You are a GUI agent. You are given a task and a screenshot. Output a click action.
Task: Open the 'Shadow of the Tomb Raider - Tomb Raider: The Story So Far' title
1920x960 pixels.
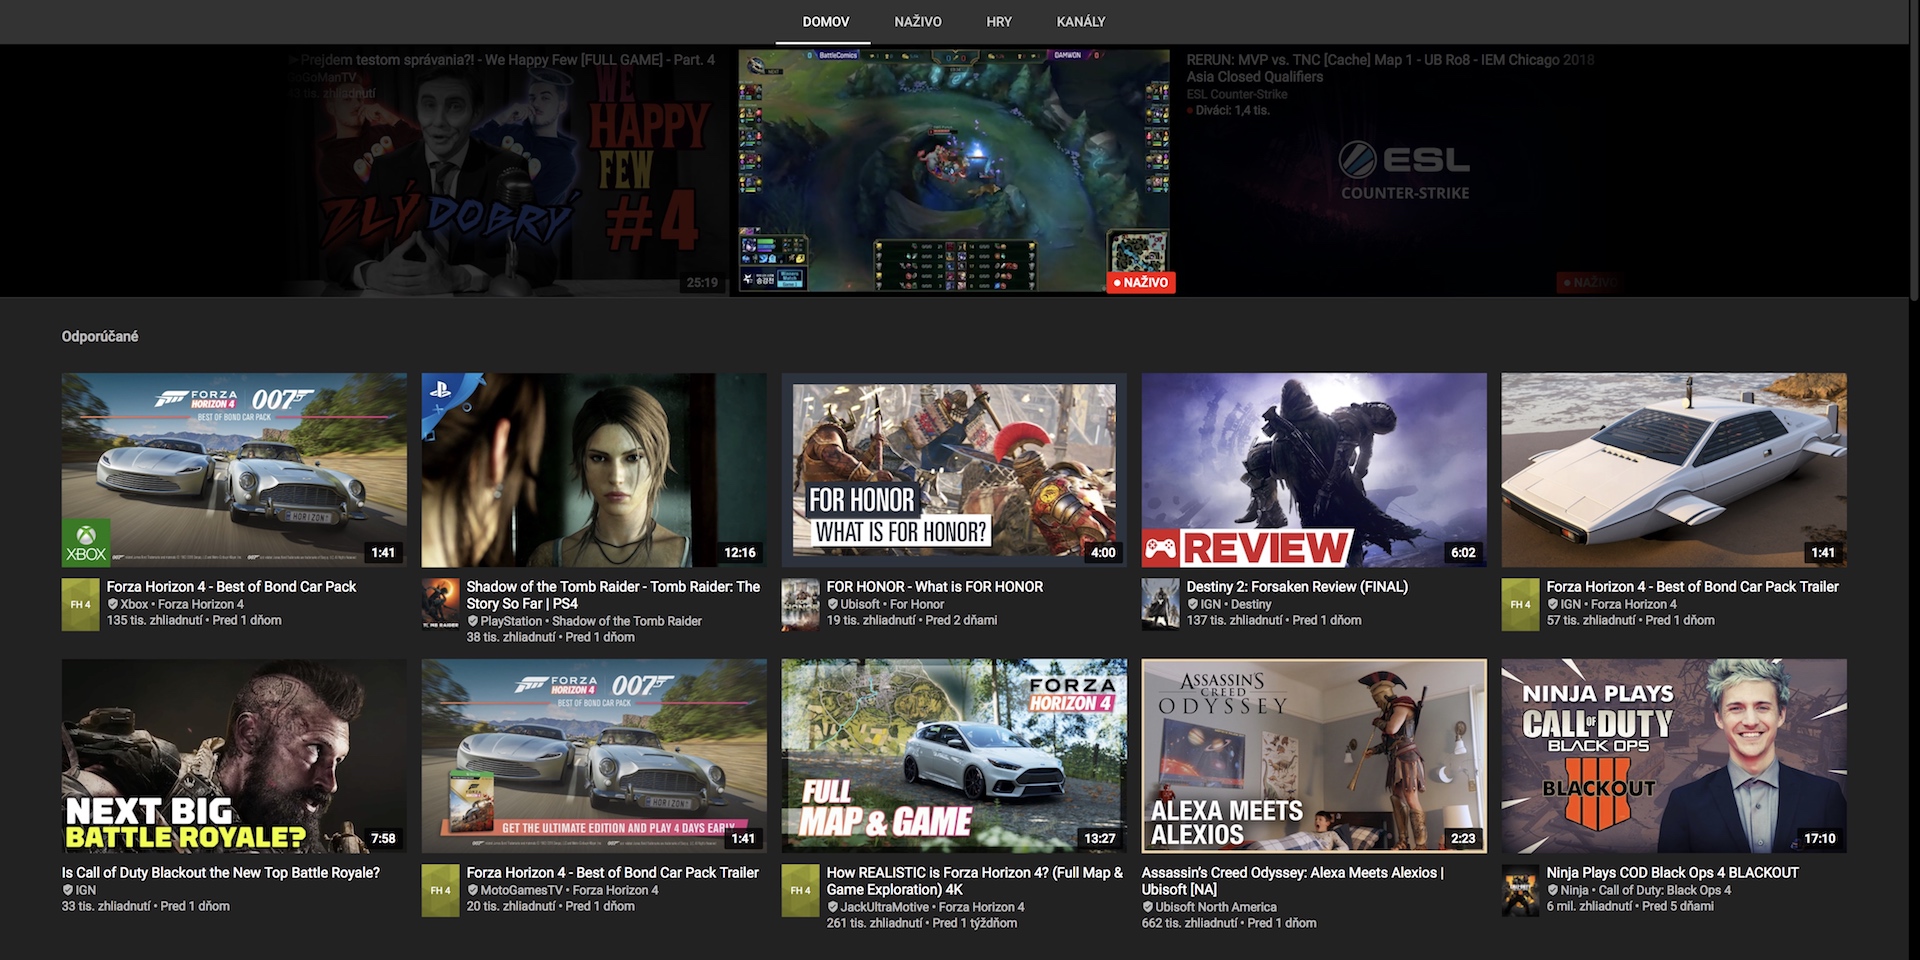coord(613,595)
